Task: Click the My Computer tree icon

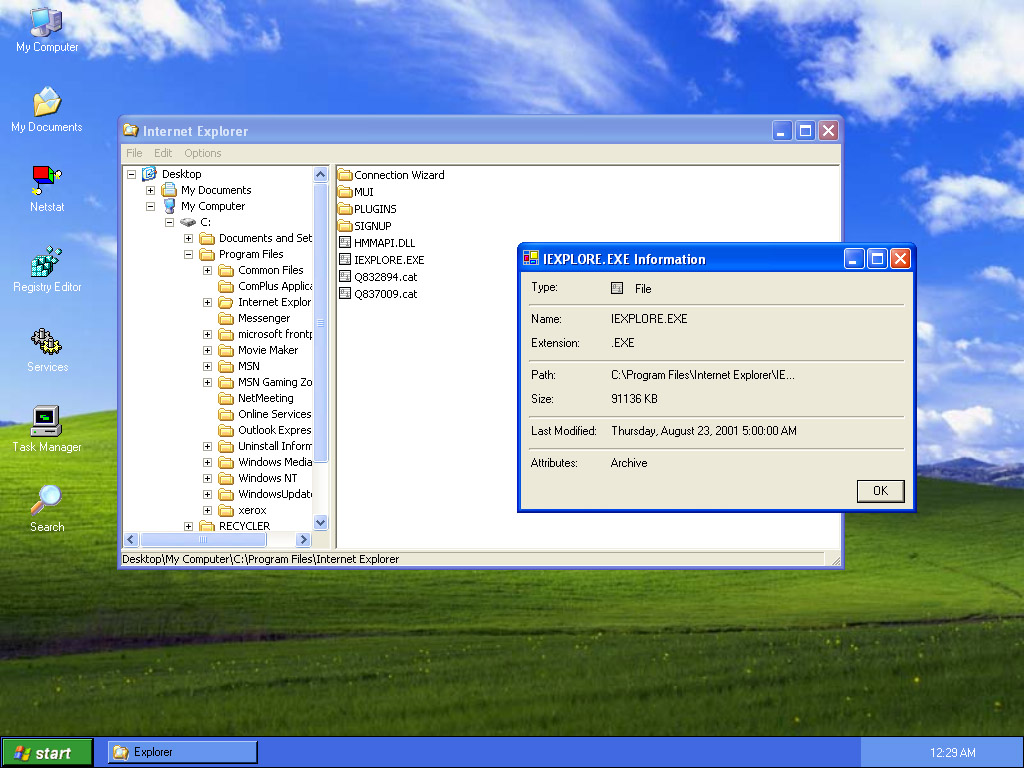Action: [169, 206]
